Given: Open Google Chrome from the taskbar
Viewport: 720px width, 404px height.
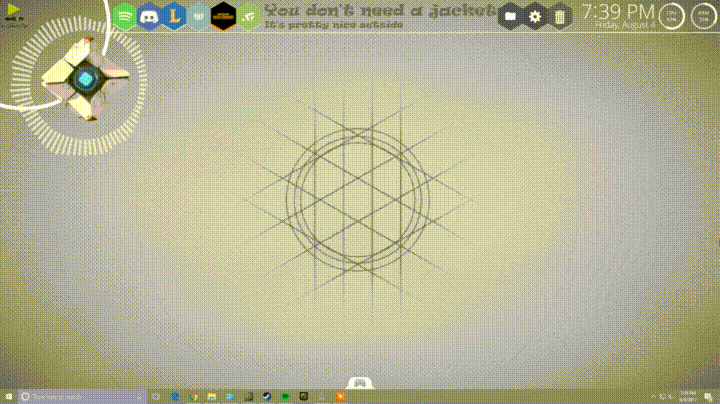Looking at the screenshot, I should [193, 397].
